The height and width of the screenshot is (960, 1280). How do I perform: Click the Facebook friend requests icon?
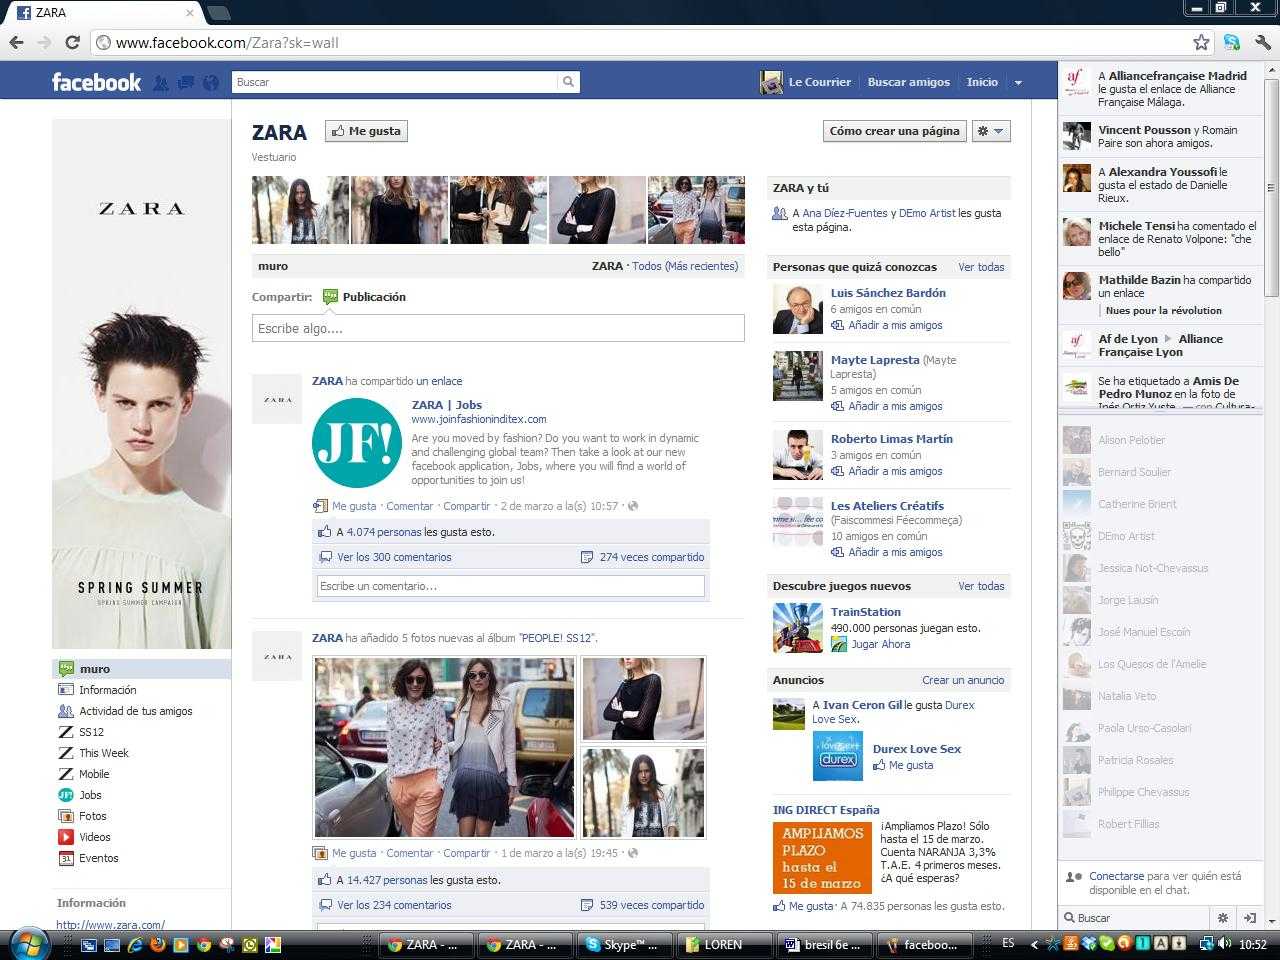(160, 83)
